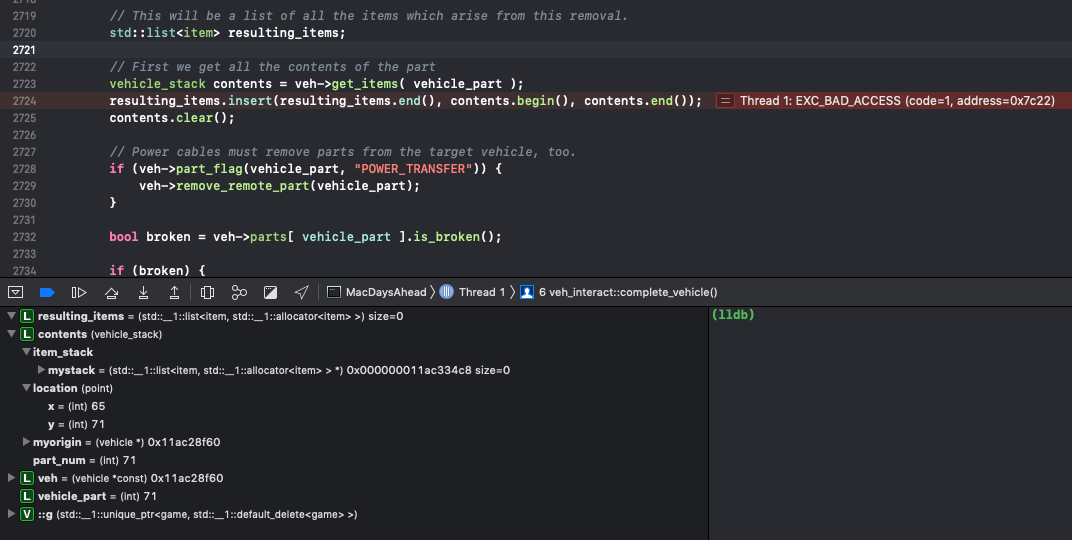Expand the veh variable
Image resolution: width=1072 pixels, height=540 pixels.
tap(12, 478)
